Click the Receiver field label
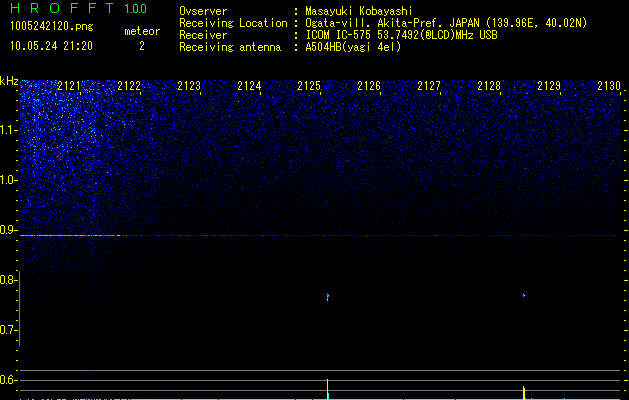The width and height of the screenshot is (629, 400). (x=203, y=35)
